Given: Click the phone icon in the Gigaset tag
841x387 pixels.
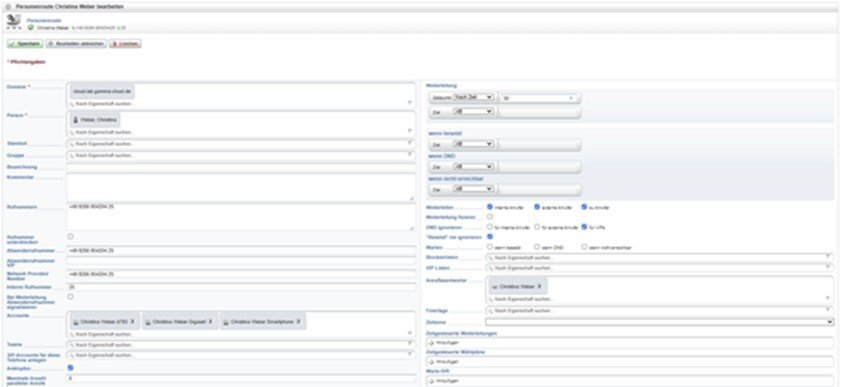Looking at the screenshot, I should point(148,322).
